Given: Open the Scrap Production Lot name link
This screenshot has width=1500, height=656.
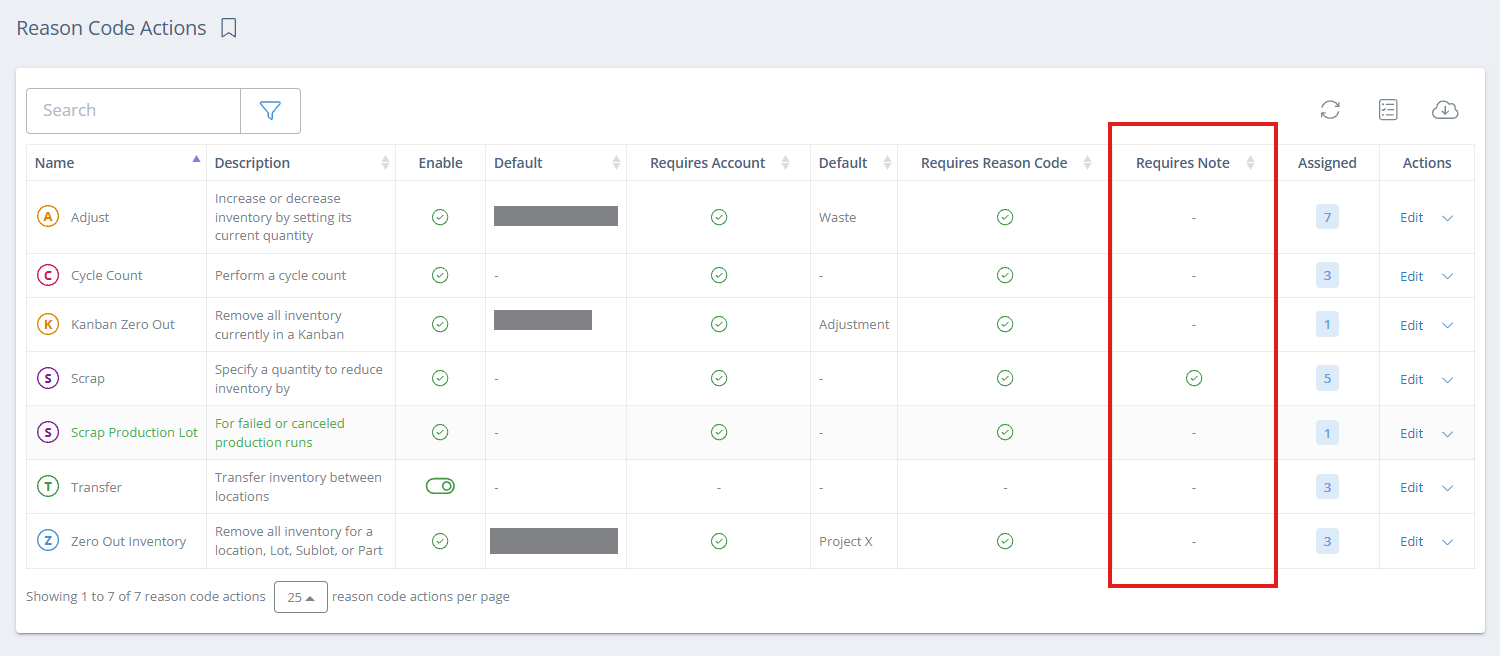Looking at the screenshot, I should (x=134, y=433).
